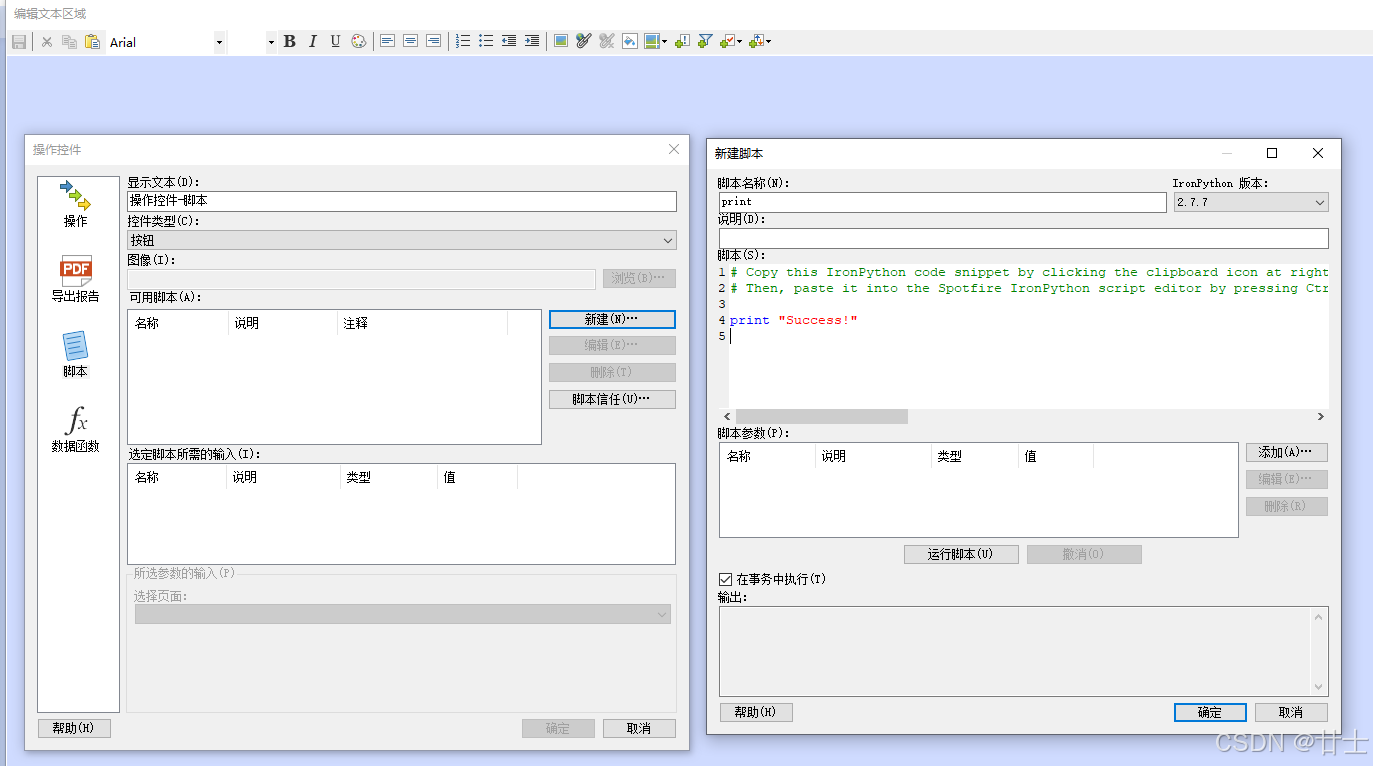The height and width of the screenshot is (766, 1373).
Task: Click 添加(A)… to add script parameter
Action: 1287,452
